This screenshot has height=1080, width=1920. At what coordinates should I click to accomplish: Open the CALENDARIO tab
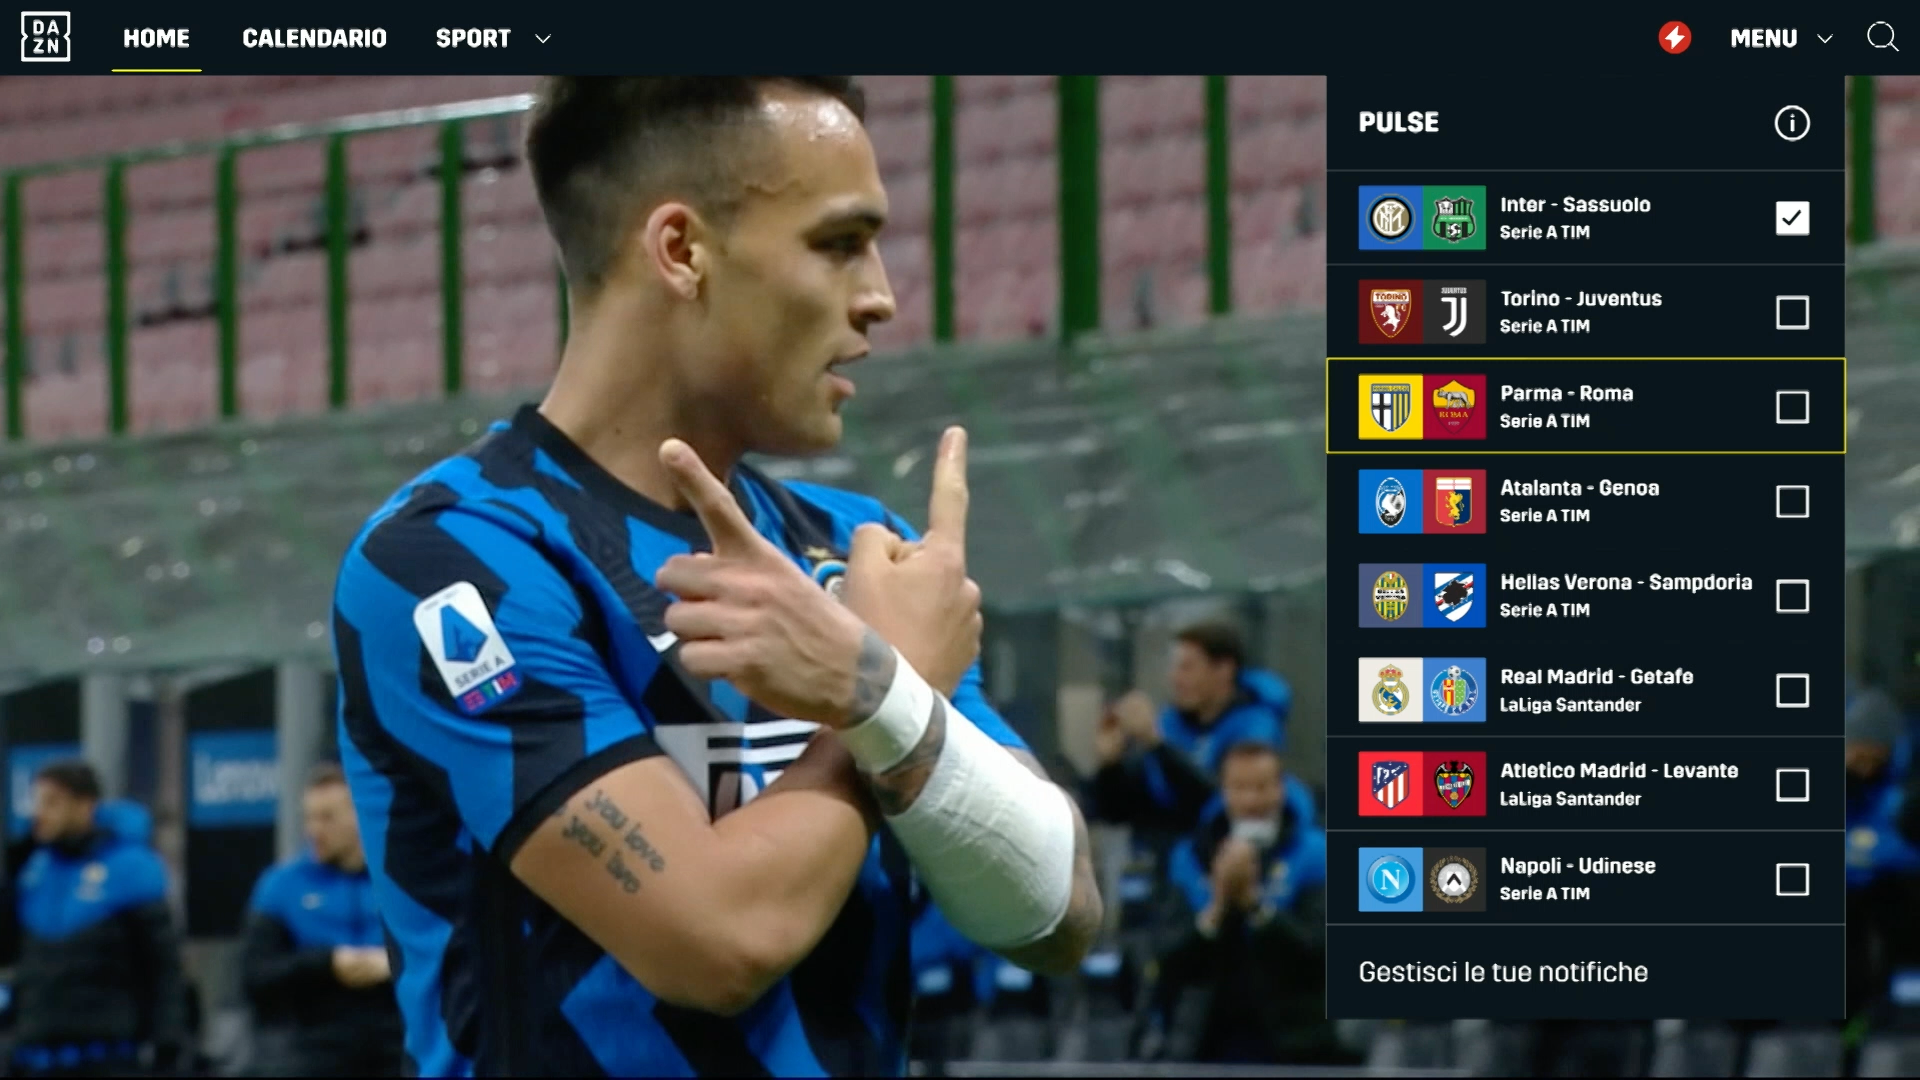[x=314, y=38]
